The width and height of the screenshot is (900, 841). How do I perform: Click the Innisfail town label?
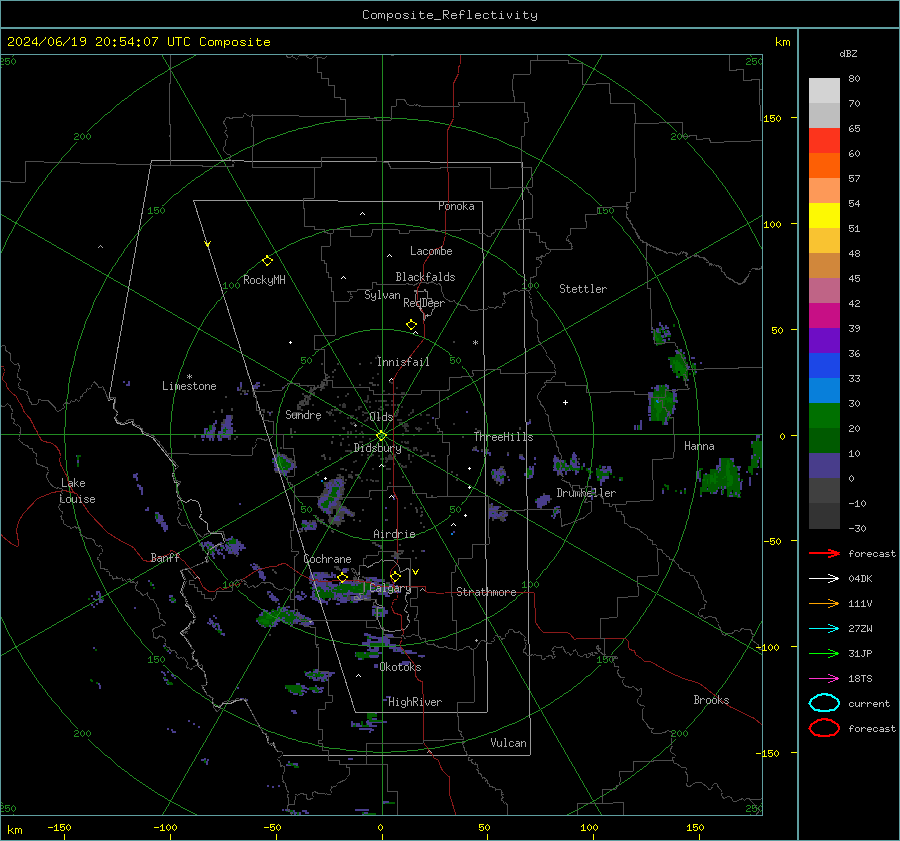pos(403,362)
